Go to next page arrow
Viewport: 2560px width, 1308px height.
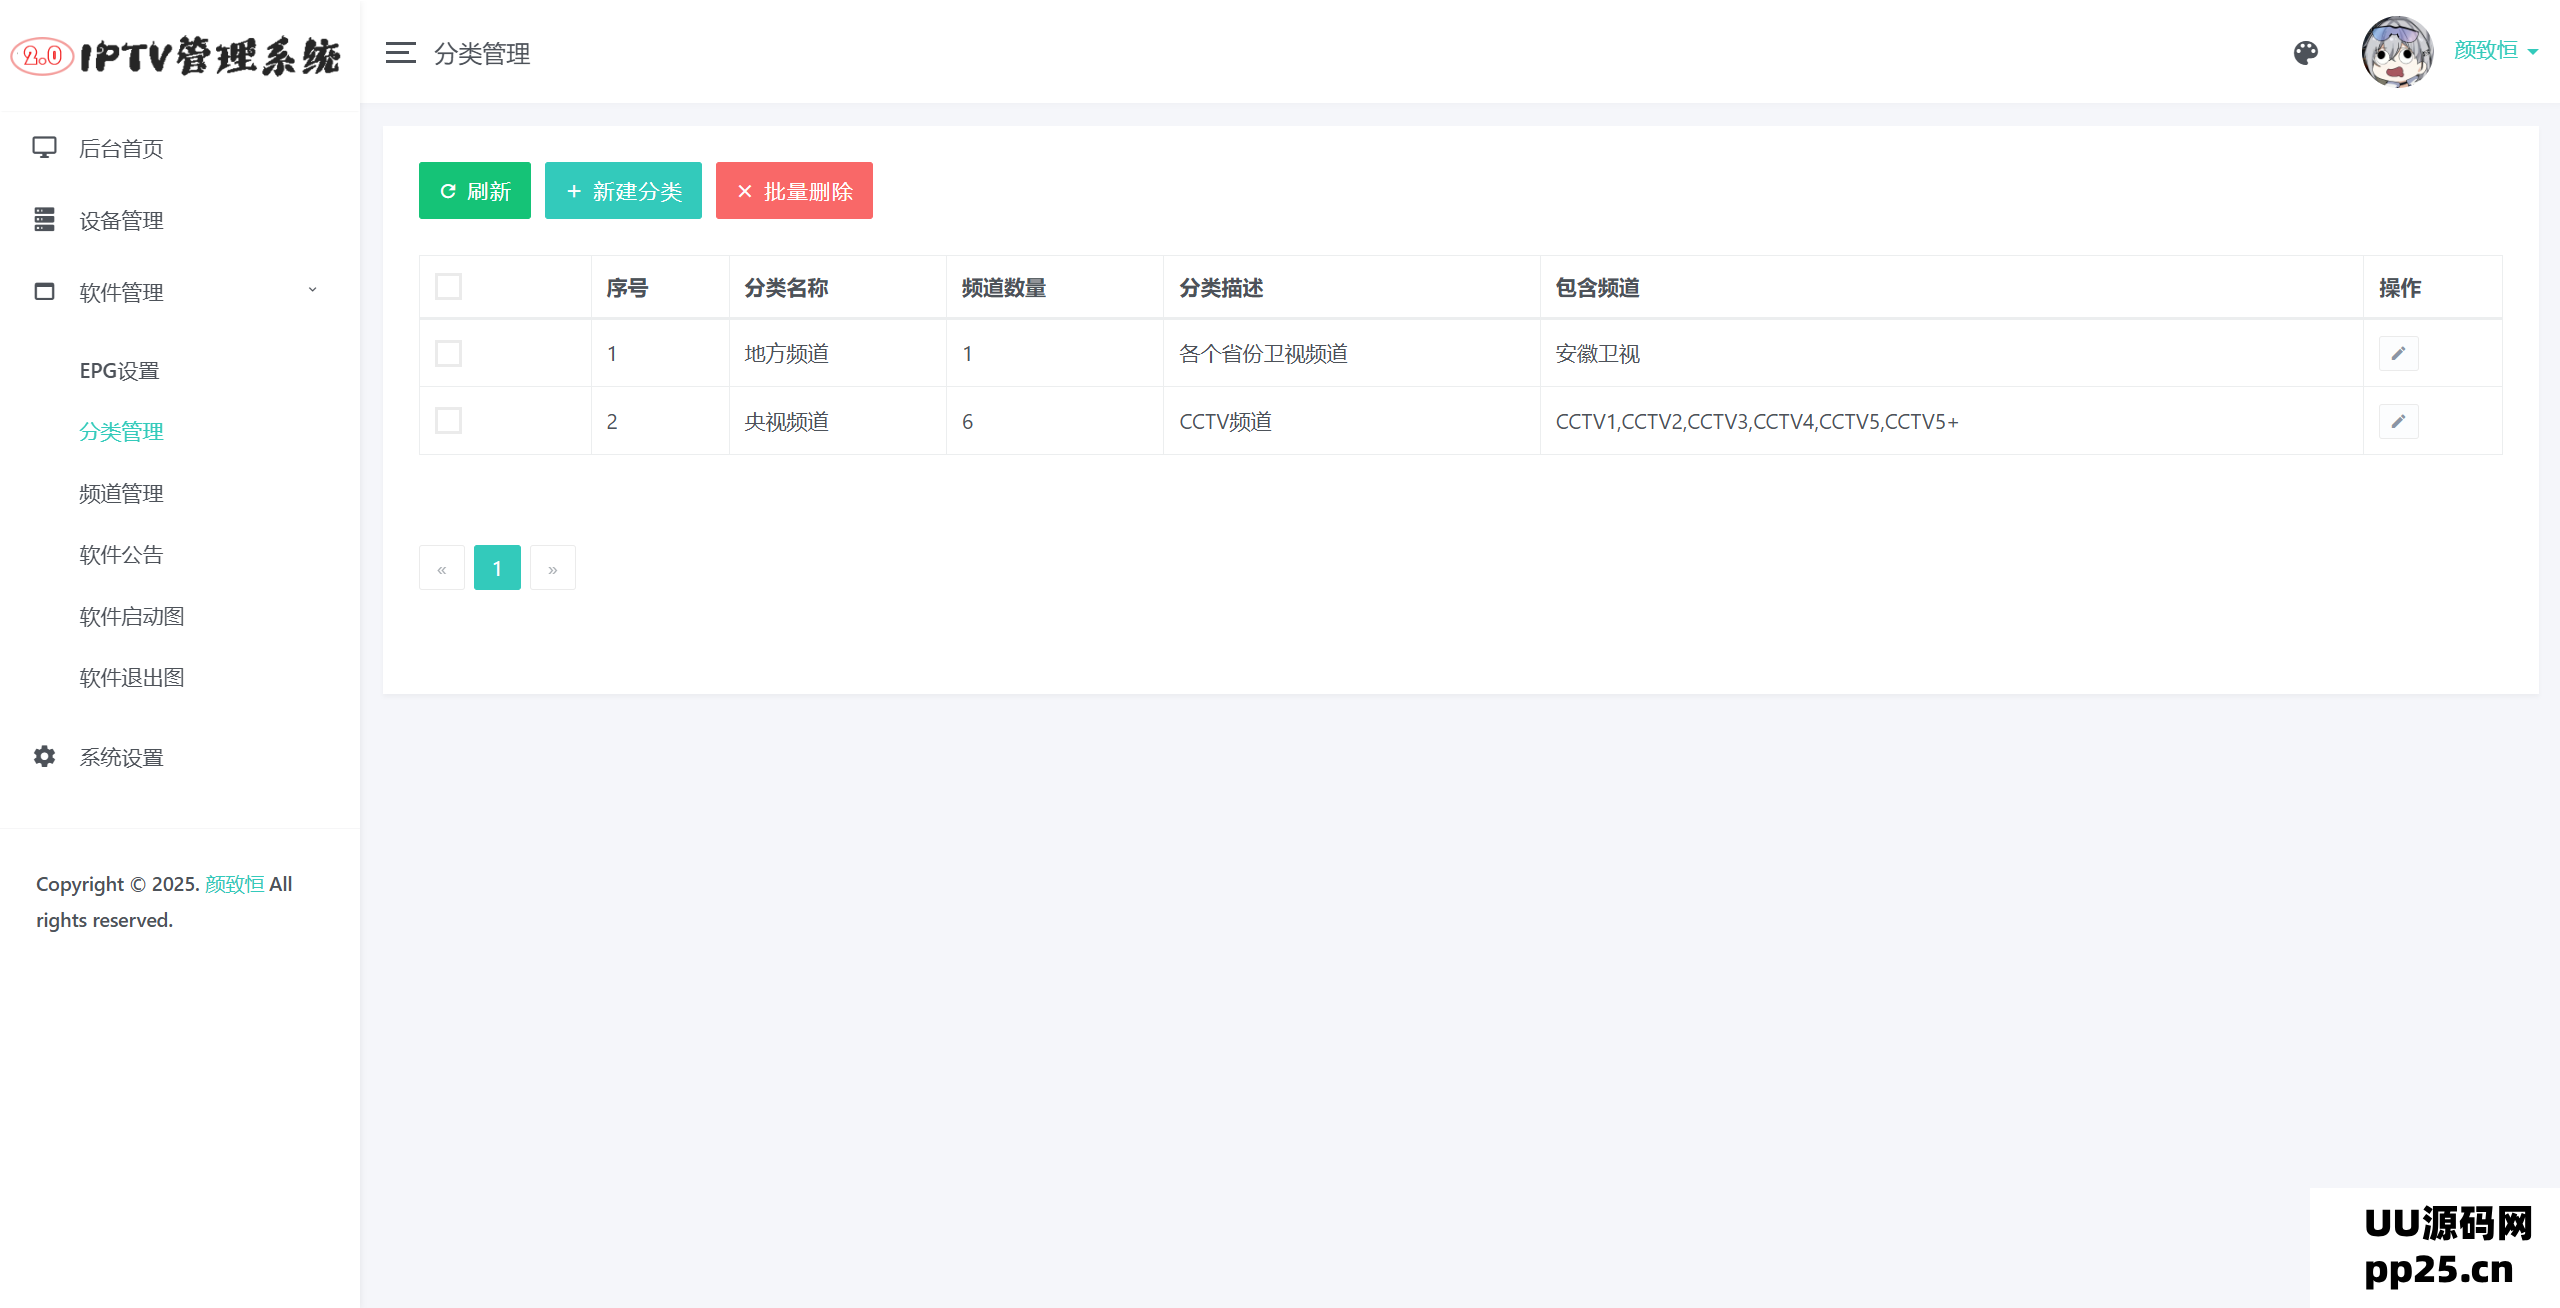[552, 569]
